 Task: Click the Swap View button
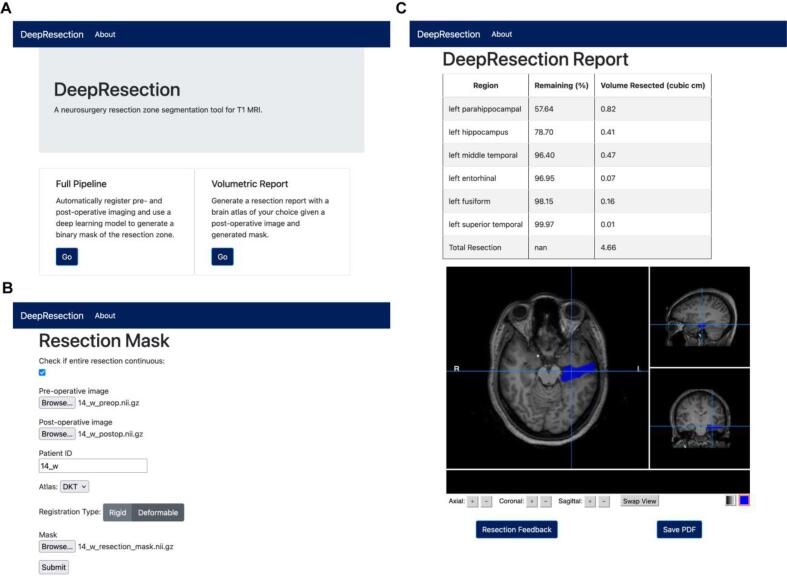pos(639,501)
